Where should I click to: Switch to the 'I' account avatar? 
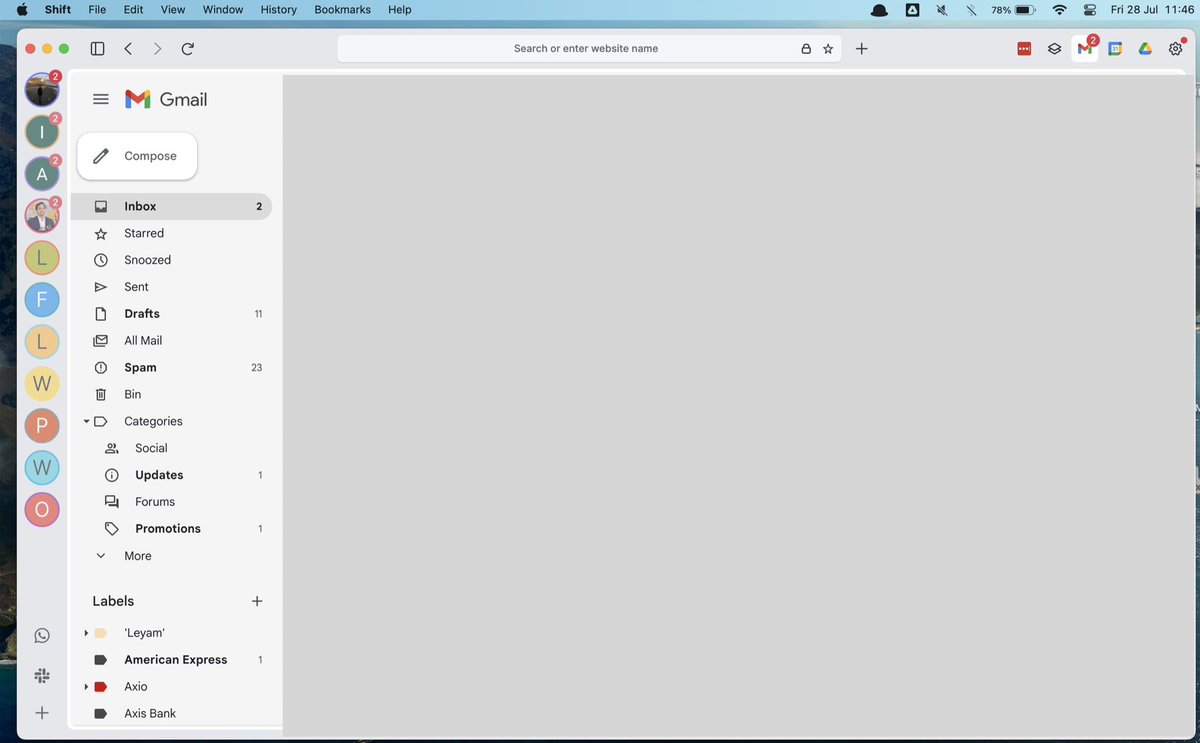(42, 132)
